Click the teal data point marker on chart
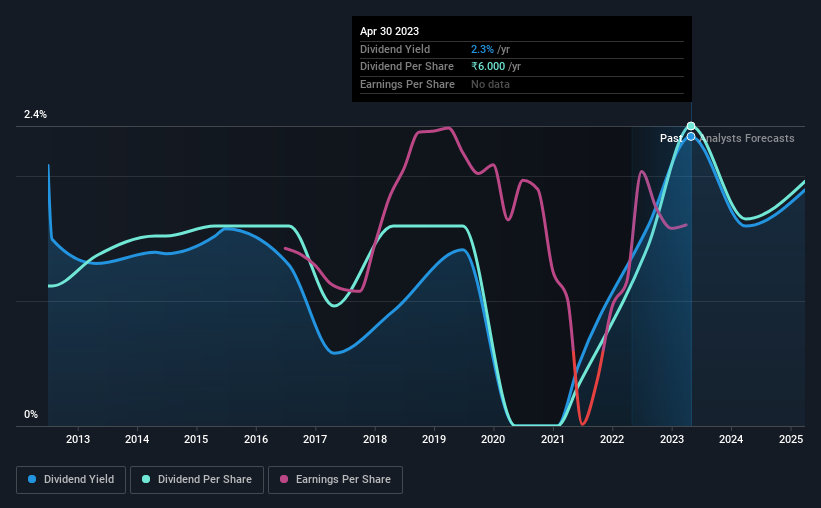Image resolution: width=821 pixels, height=508 pixels. pos(691,126)
